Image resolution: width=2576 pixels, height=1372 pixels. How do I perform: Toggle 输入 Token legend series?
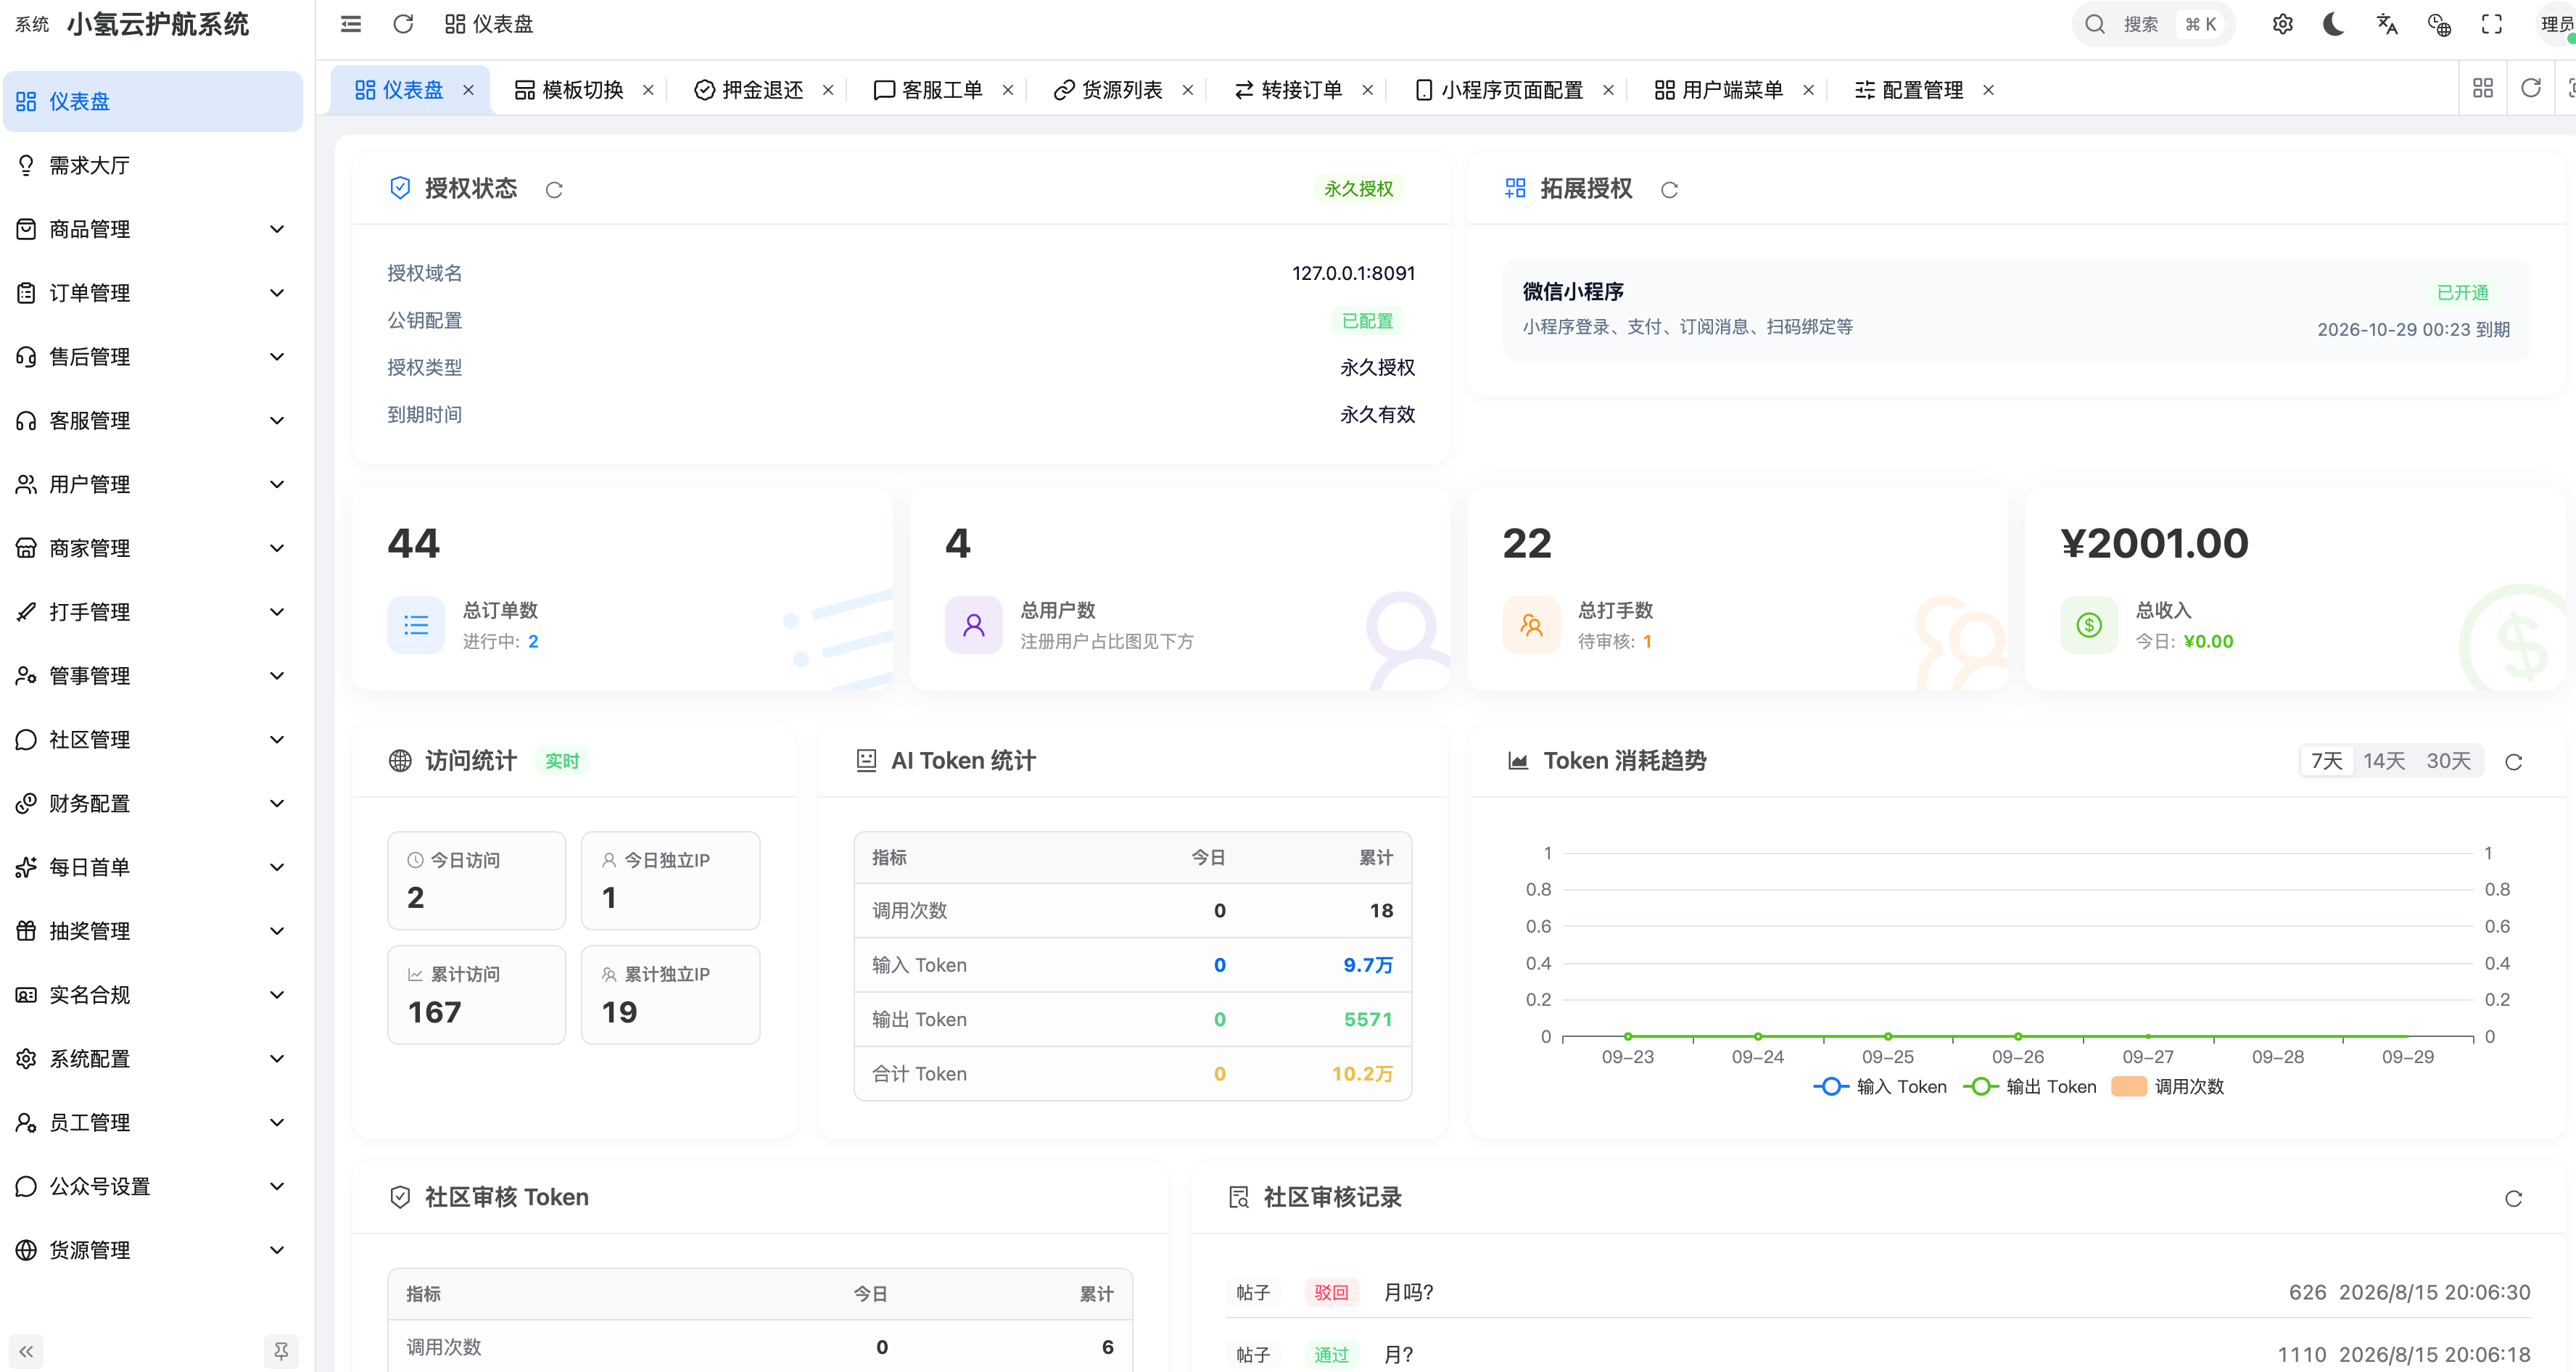point(1880,1086)
